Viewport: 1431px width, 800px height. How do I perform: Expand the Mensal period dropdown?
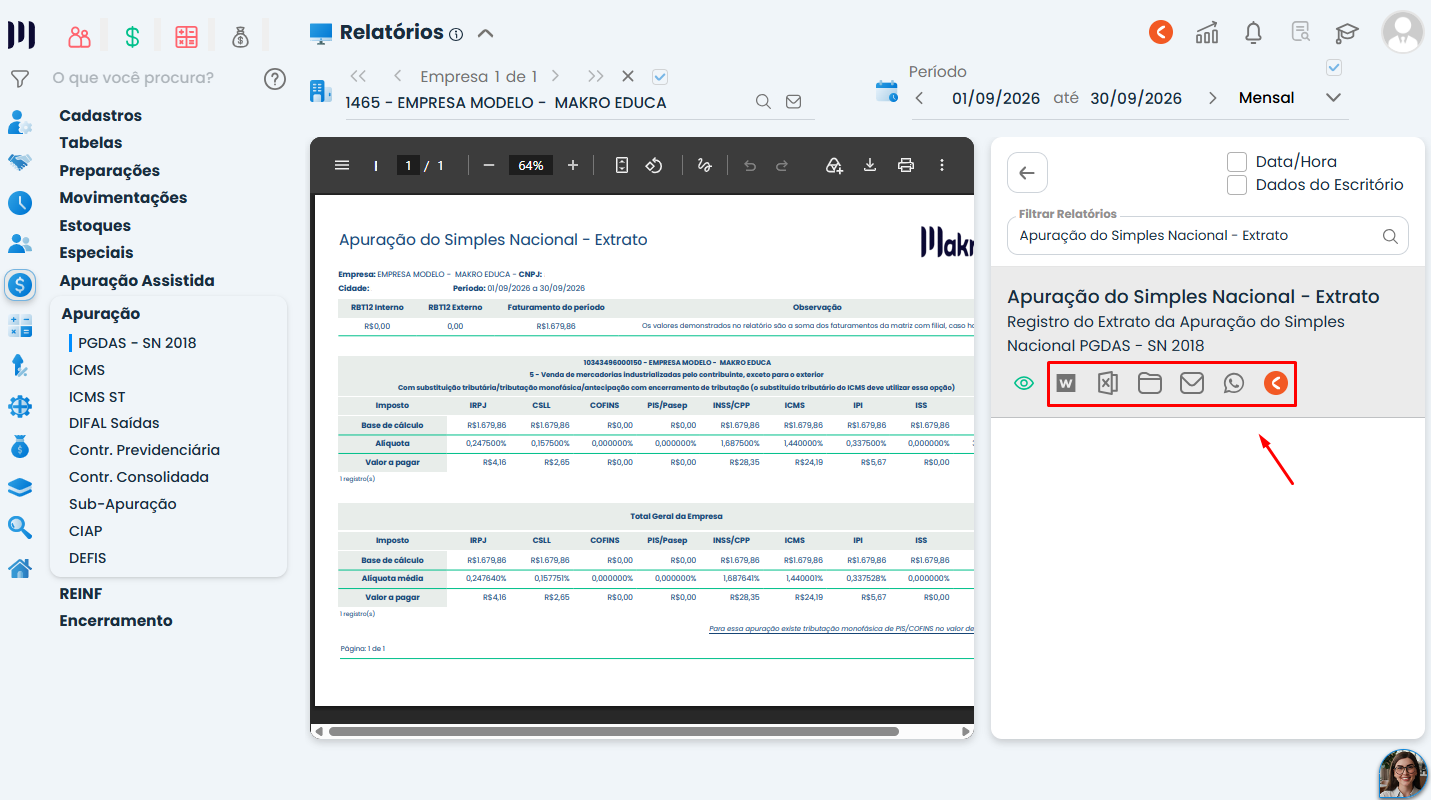(1332, 98)
